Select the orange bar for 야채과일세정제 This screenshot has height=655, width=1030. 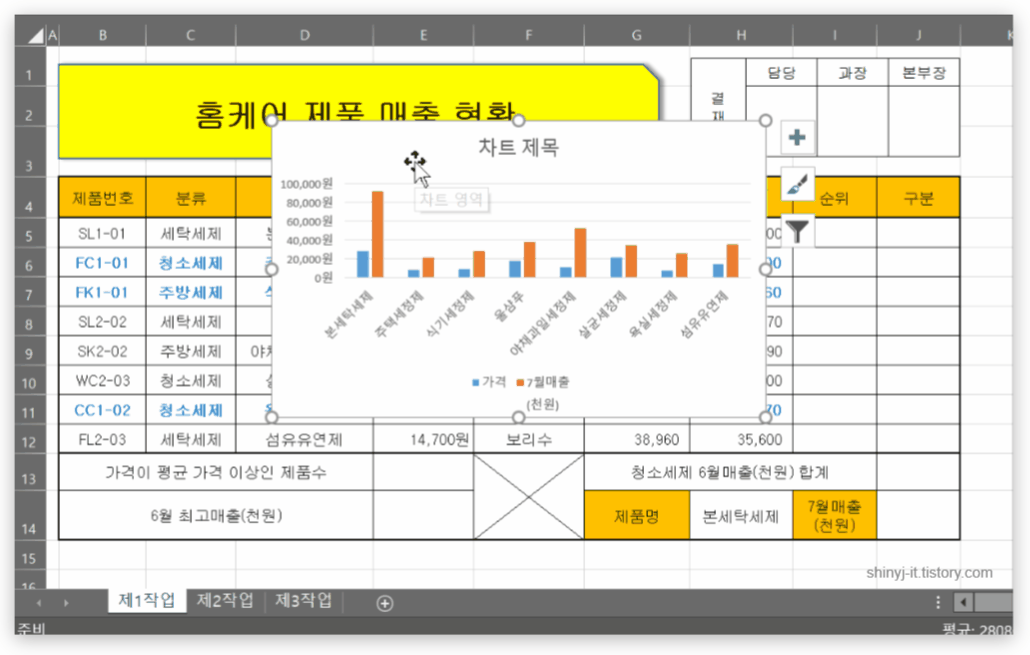tap(581, 253)
